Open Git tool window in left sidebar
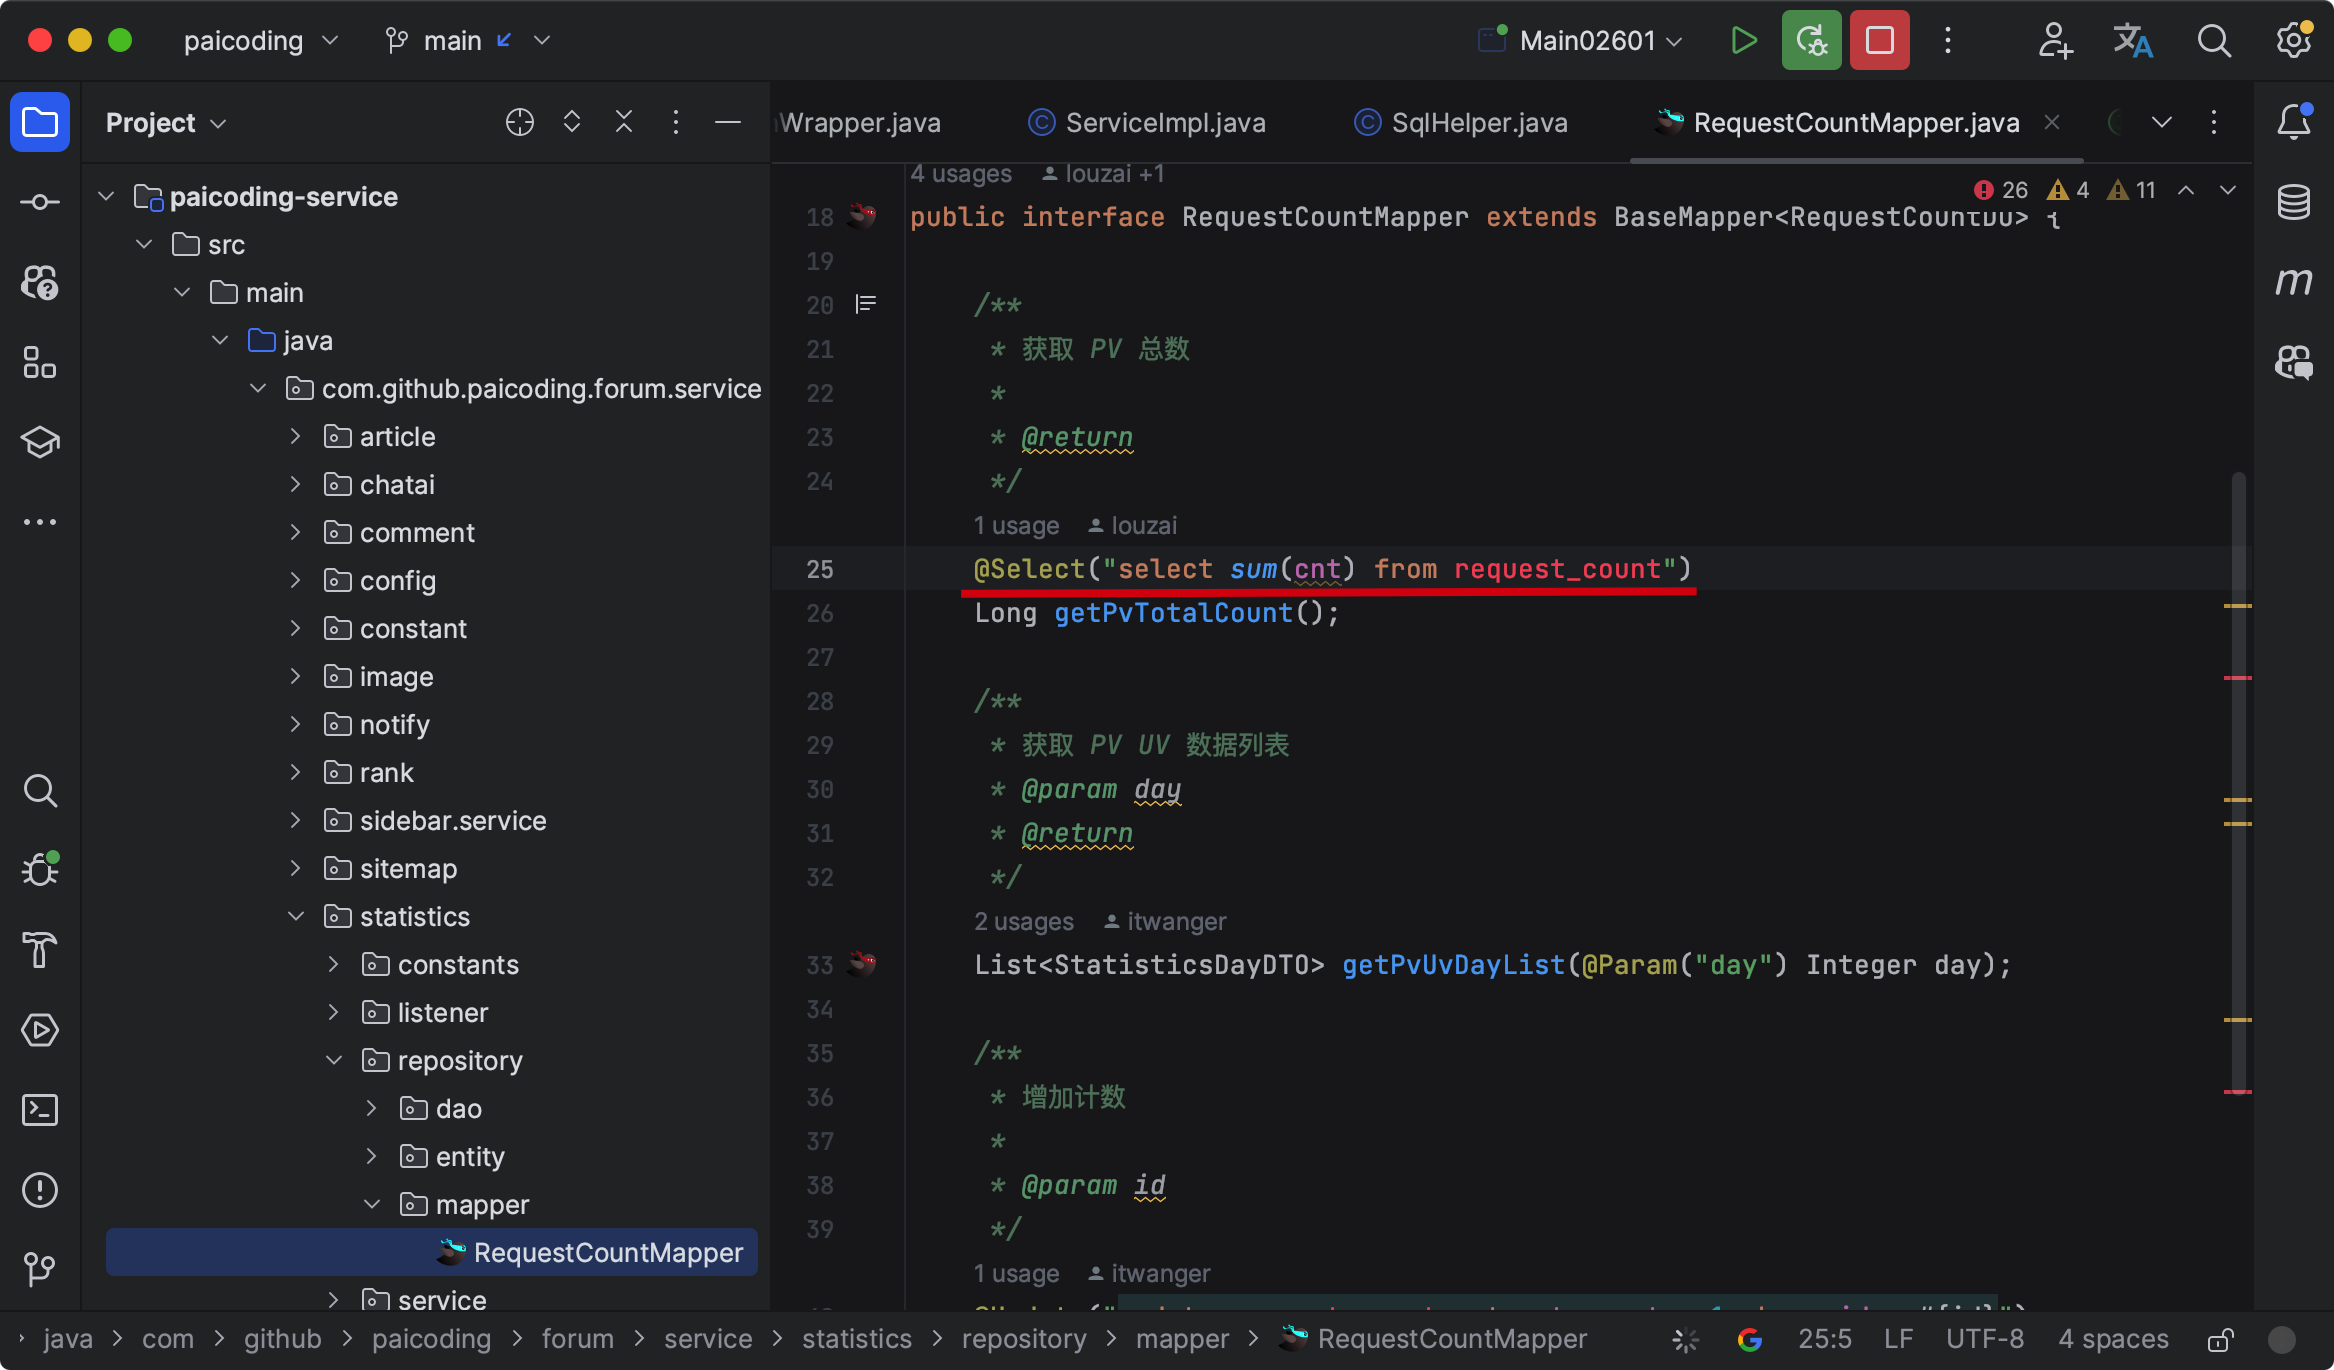The image size is (2334, 1370). 40,1270
